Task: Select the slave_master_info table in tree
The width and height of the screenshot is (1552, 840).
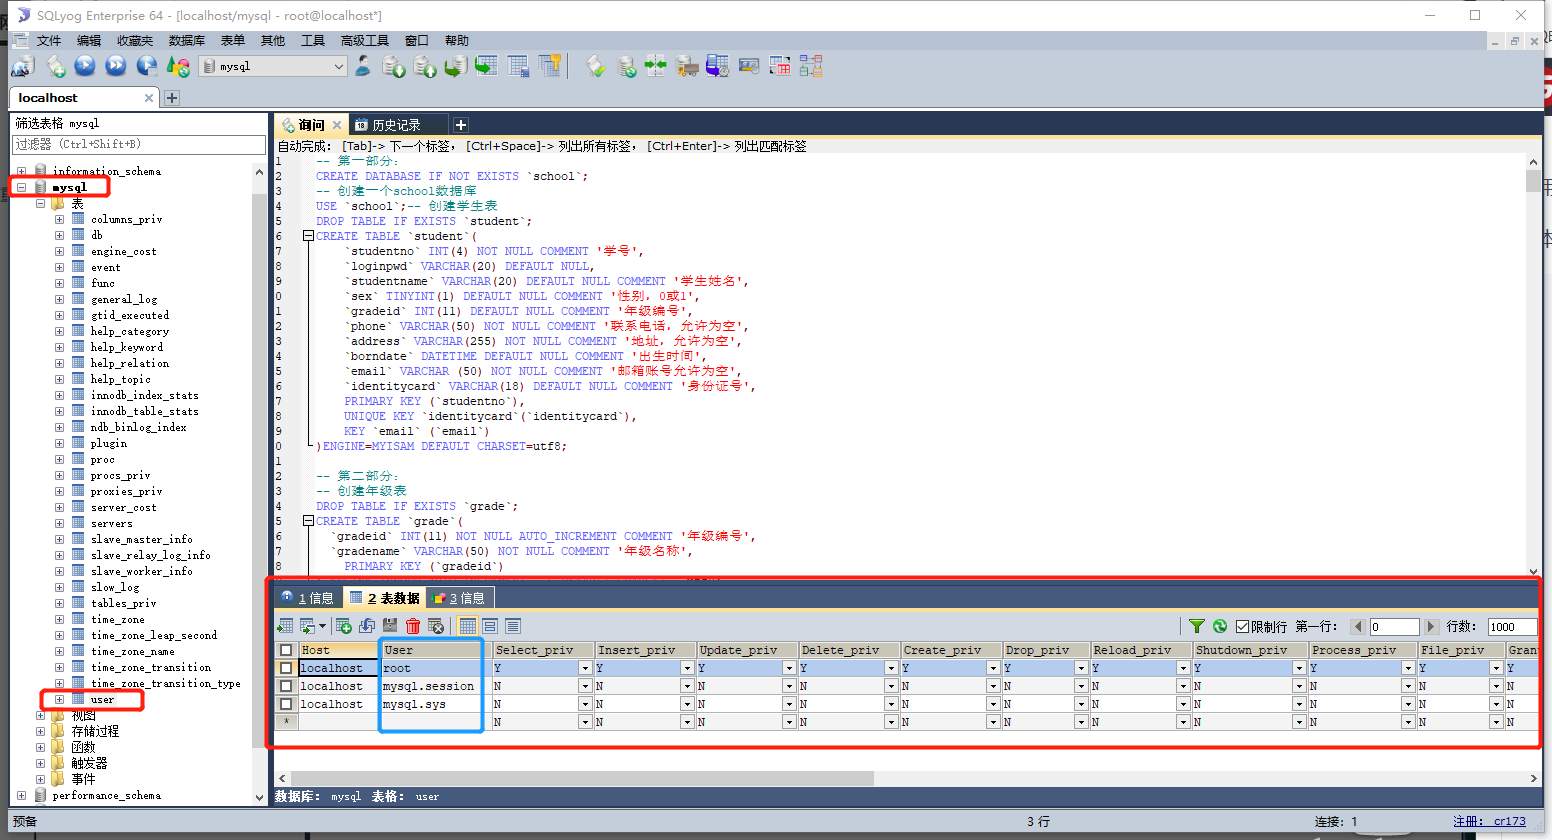Action: tap(141, 539)
